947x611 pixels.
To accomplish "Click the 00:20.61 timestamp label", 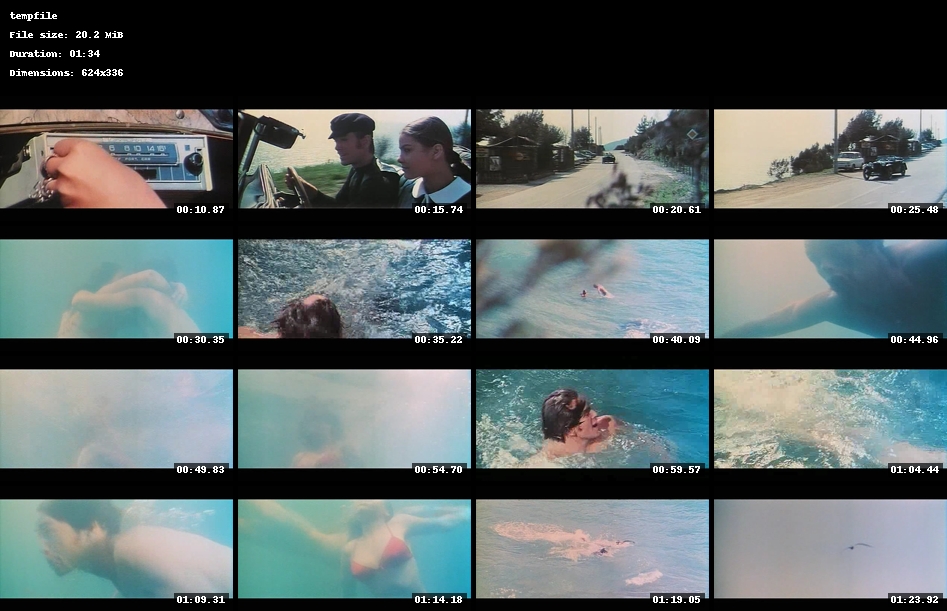I will pos(676,210).
